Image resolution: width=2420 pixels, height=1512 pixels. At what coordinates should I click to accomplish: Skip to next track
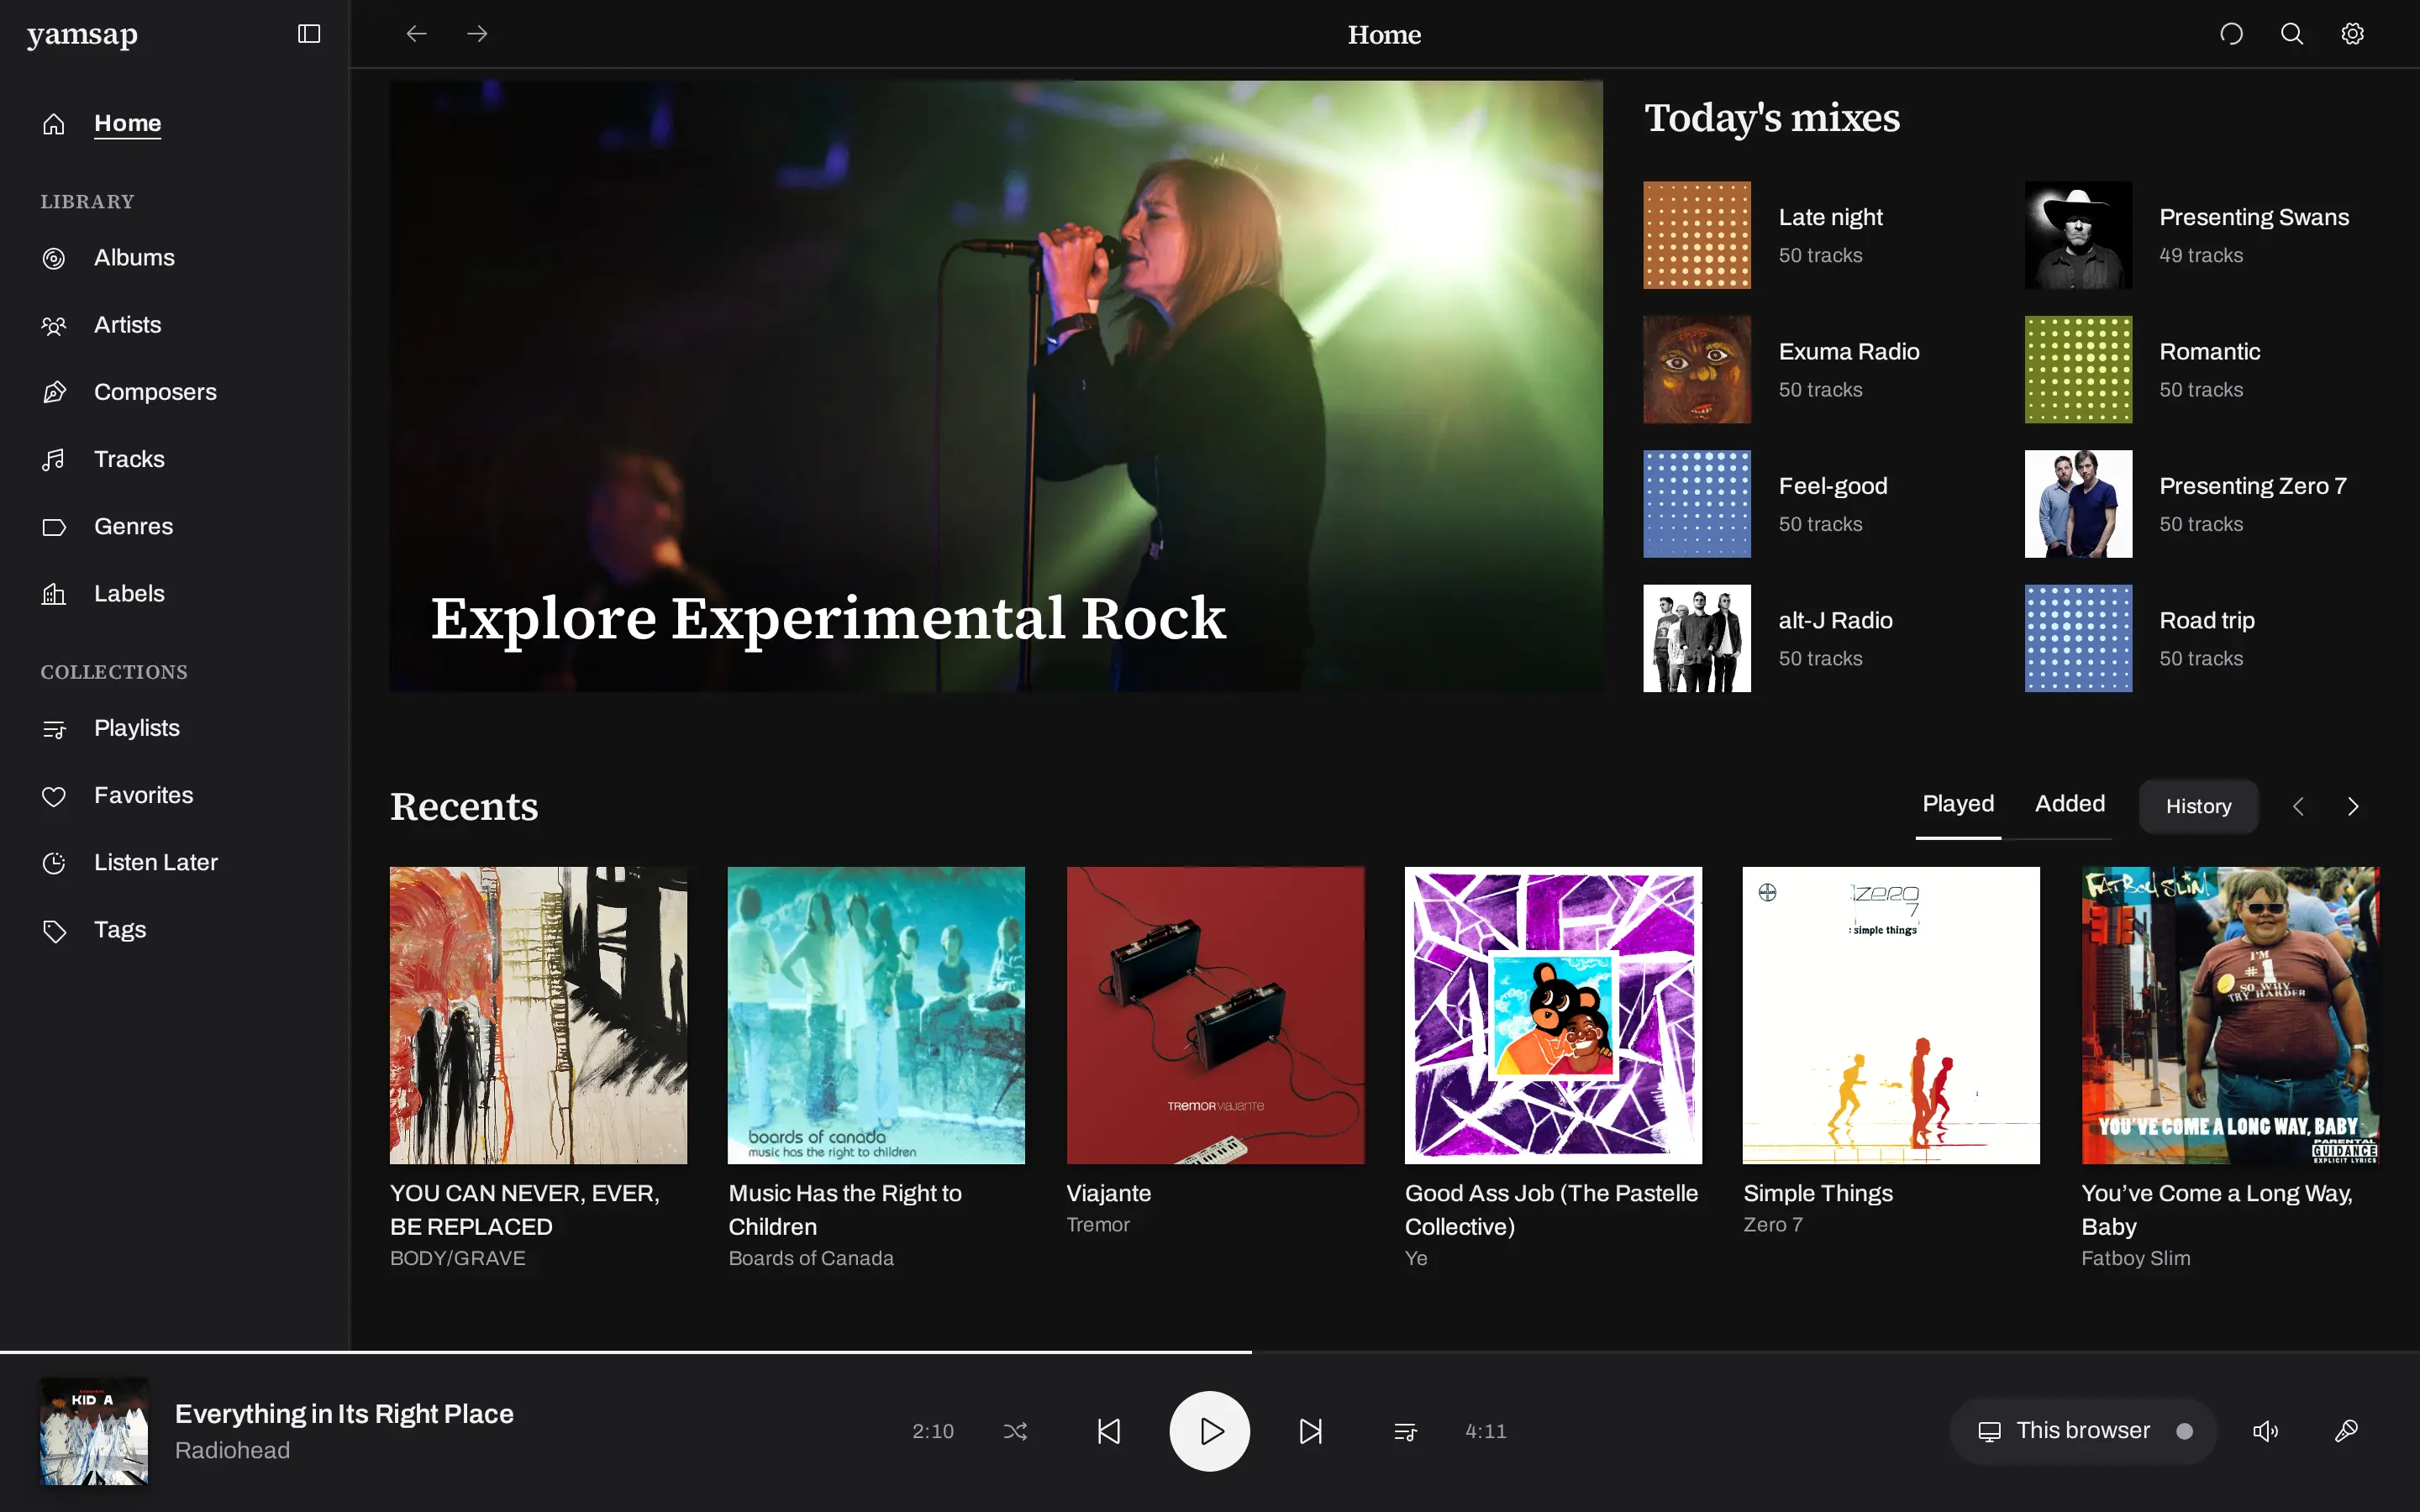point(1310,1431)
